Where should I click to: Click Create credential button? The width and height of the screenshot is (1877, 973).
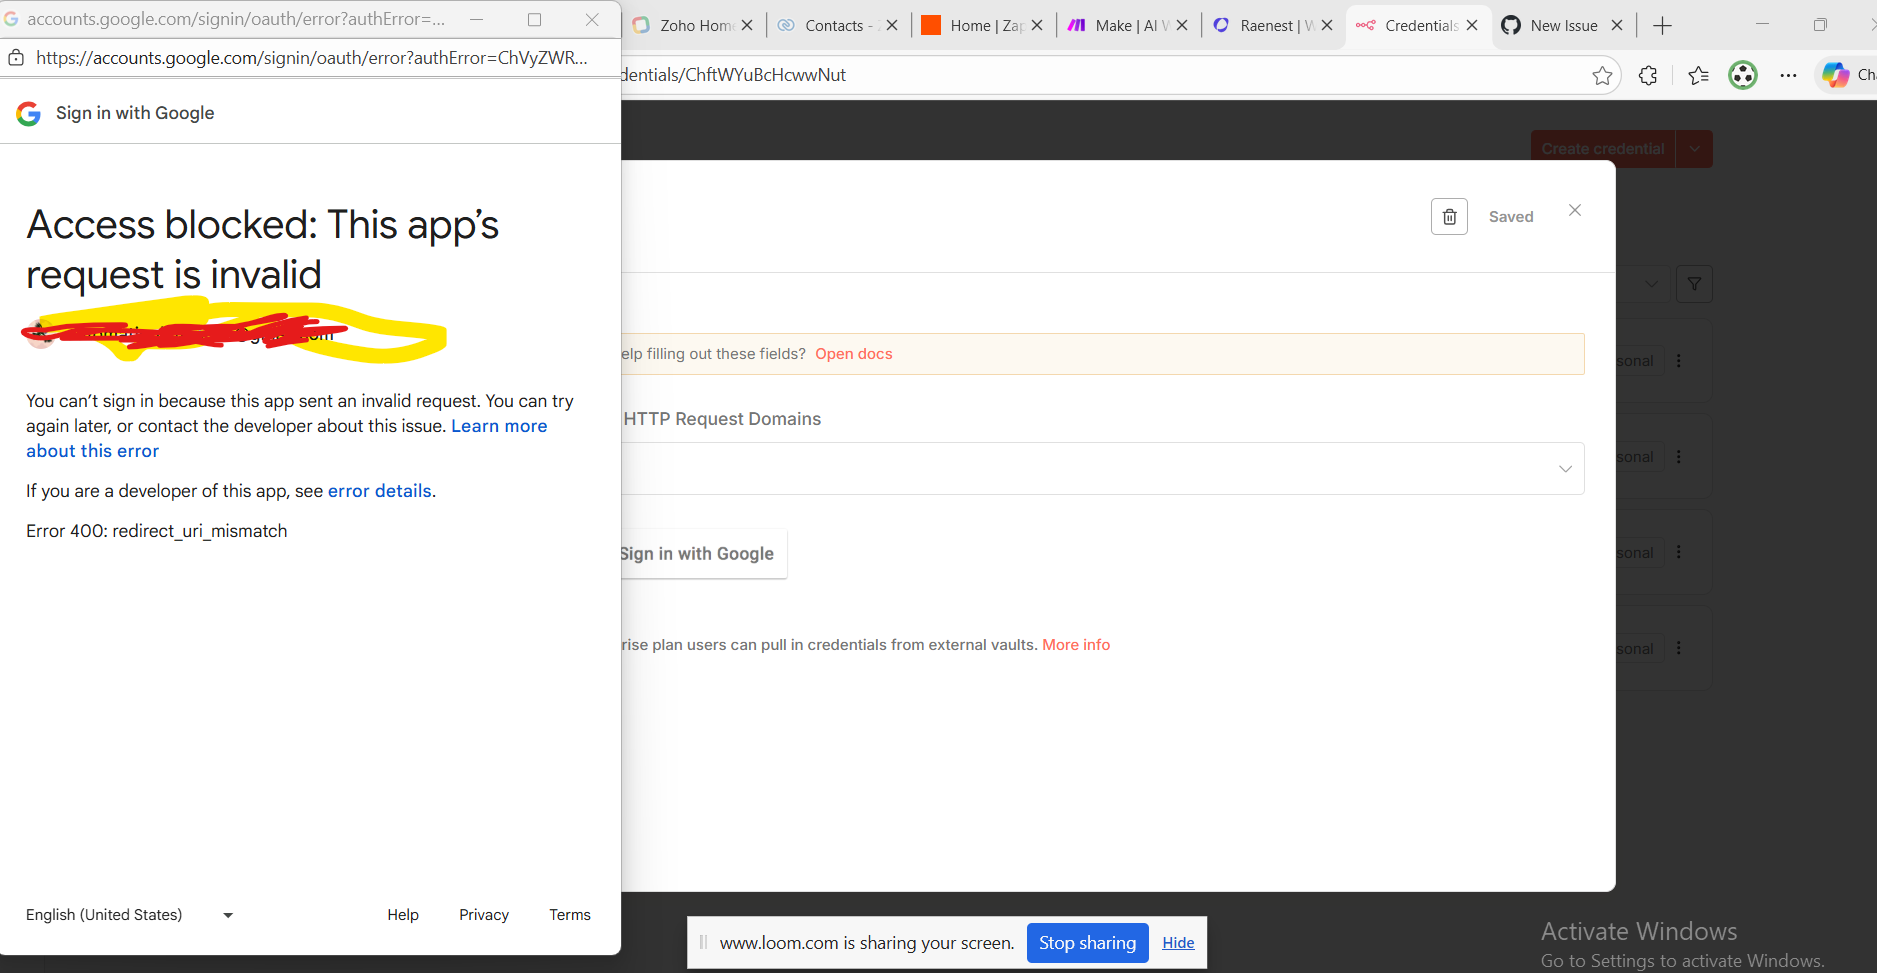point(1603,149)
